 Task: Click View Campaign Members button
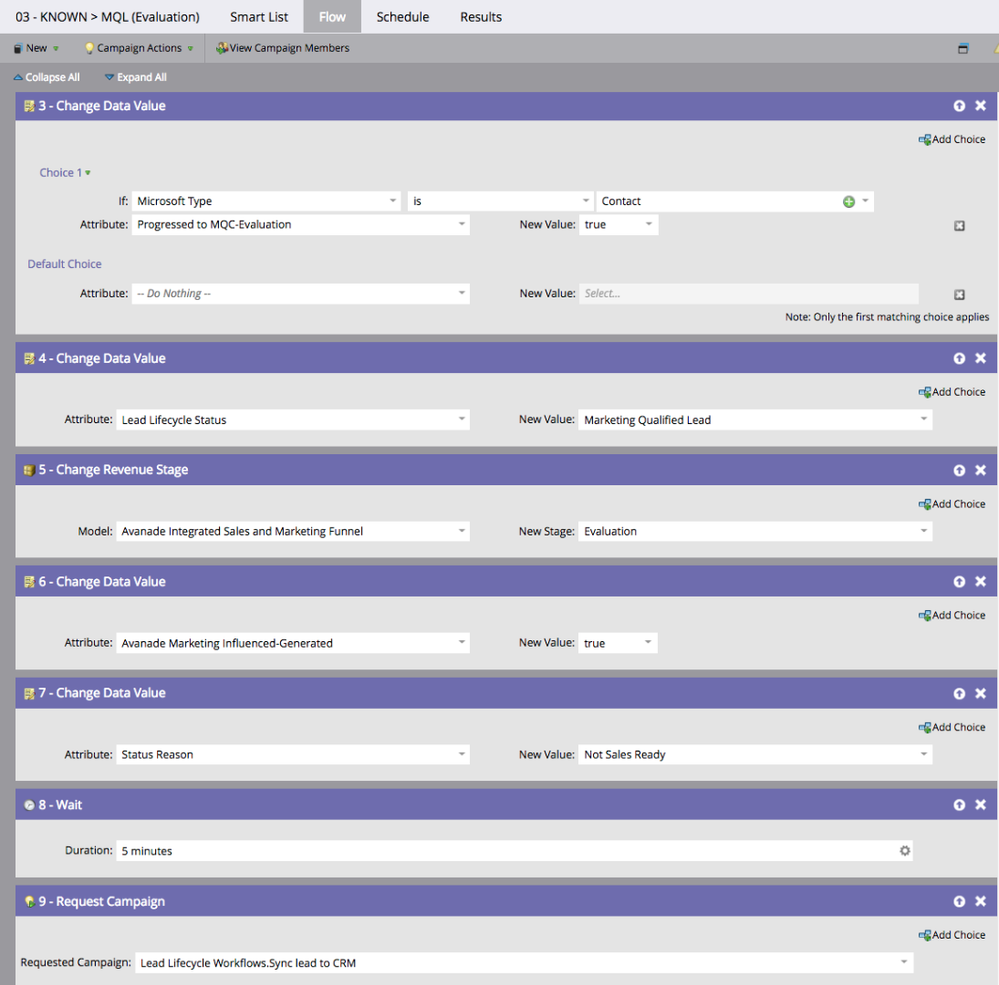click(283, 48)
